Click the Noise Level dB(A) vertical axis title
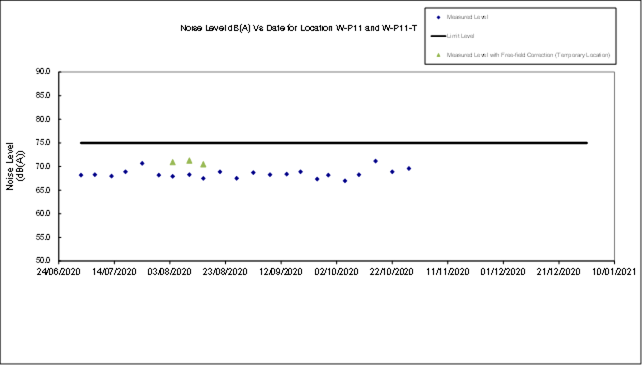Image resolution: width=642 pixels, height=365 pixels. 16,166
